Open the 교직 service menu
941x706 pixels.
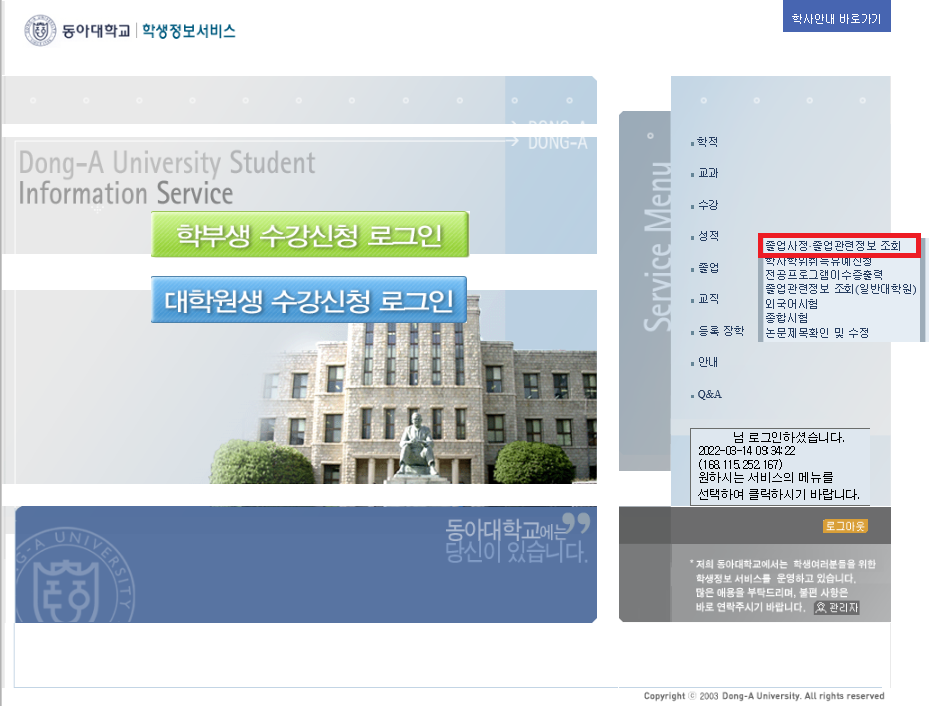tap(708, 299)
